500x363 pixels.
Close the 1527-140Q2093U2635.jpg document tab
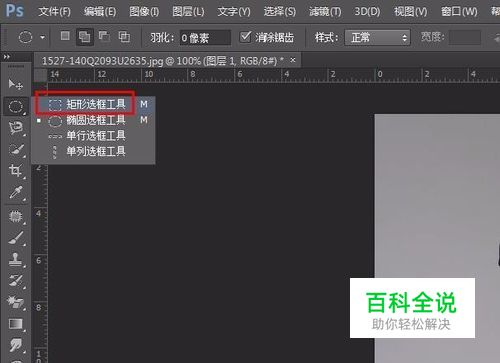point(293,60)
